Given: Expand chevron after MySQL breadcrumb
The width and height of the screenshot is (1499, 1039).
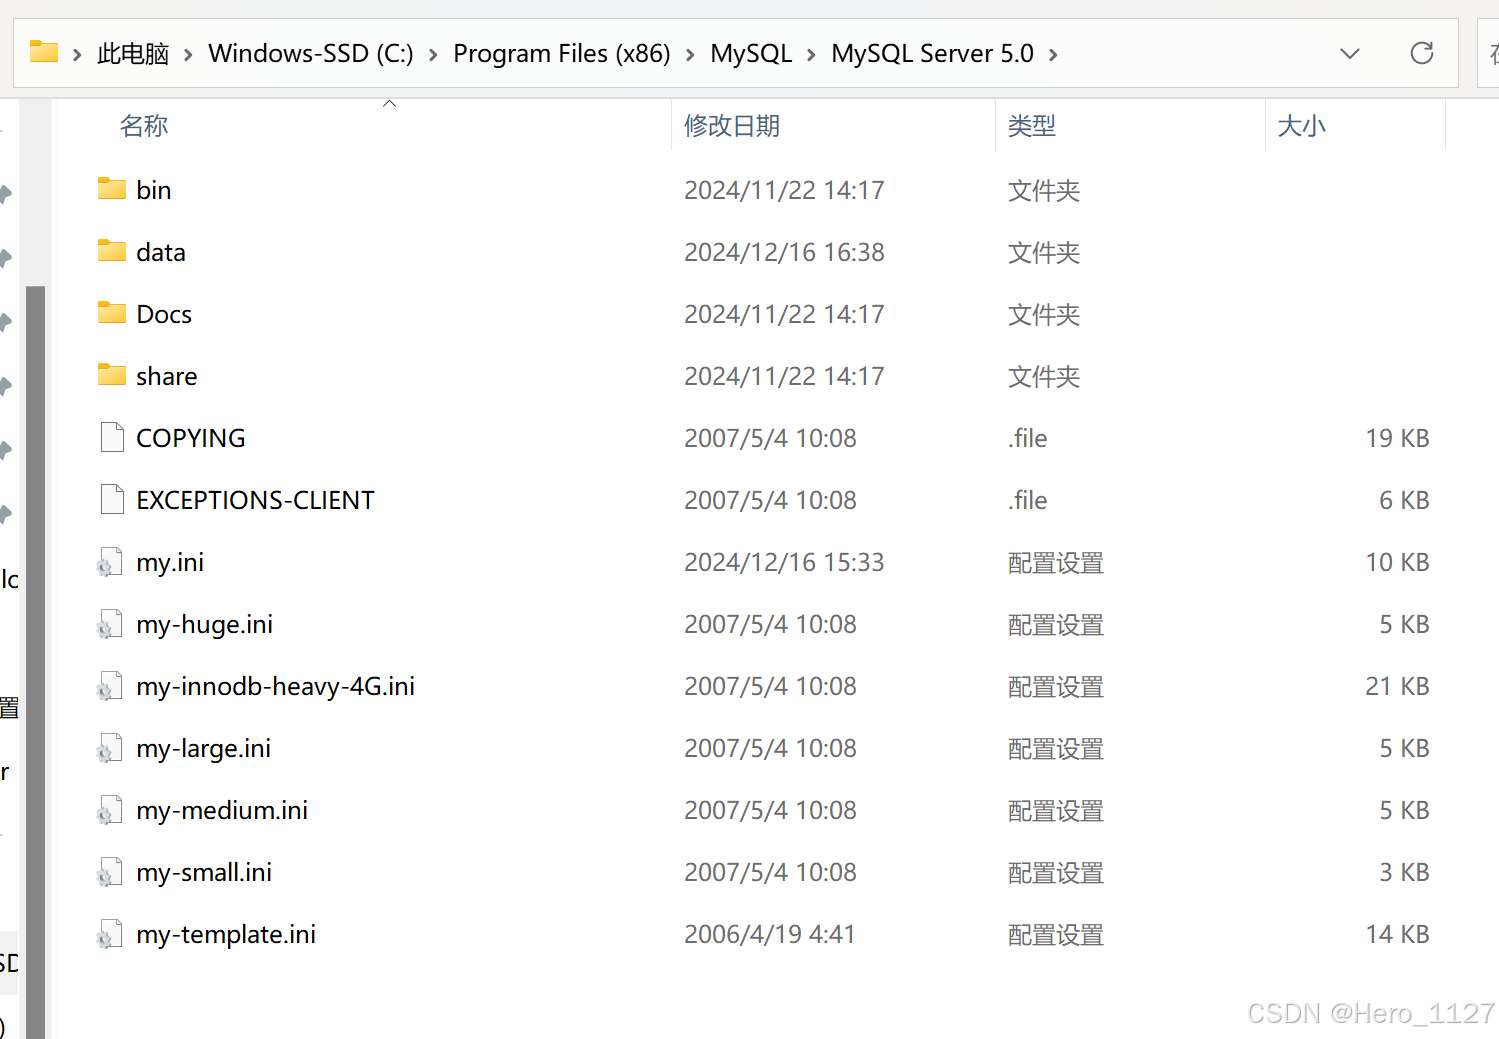Looking at the screenshot, I should coord(811,54).
